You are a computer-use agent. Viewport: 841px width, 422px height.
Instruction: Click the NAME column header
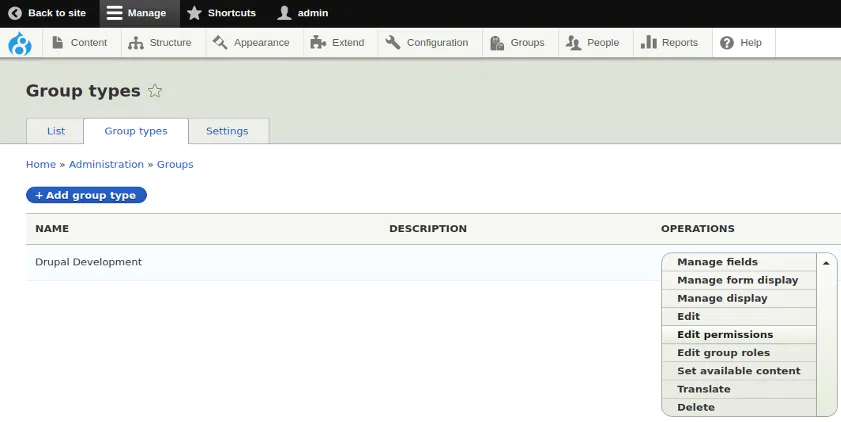[x=52, y=229]
